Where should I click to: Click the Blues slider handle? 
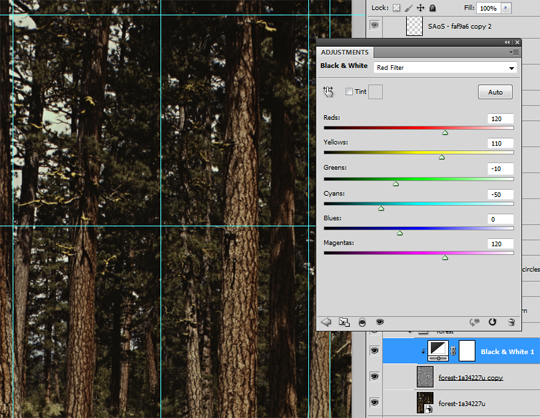400,233
